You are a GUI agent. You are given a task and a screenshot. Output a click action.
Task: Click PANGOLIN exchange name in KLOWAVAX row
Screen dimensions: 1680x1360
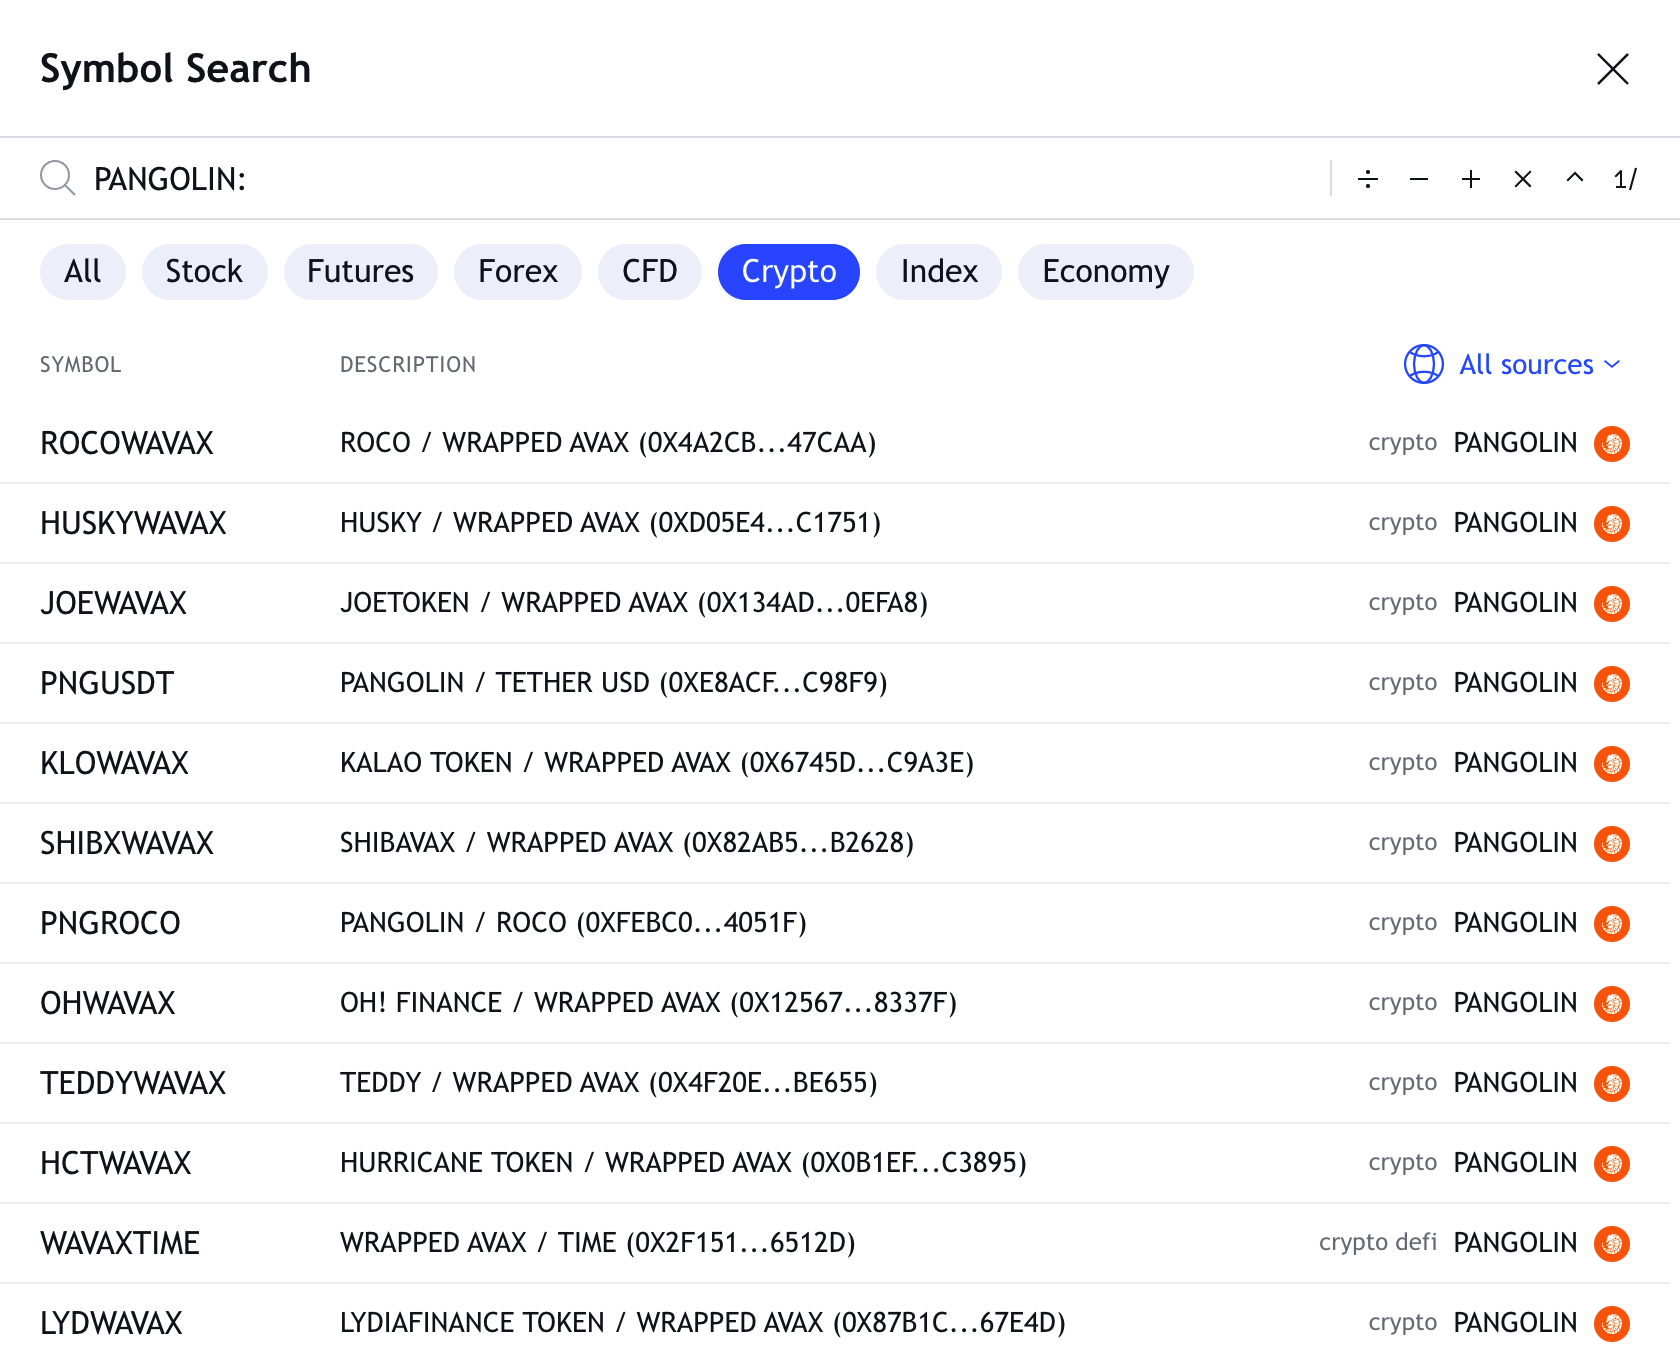(1515, 763)
